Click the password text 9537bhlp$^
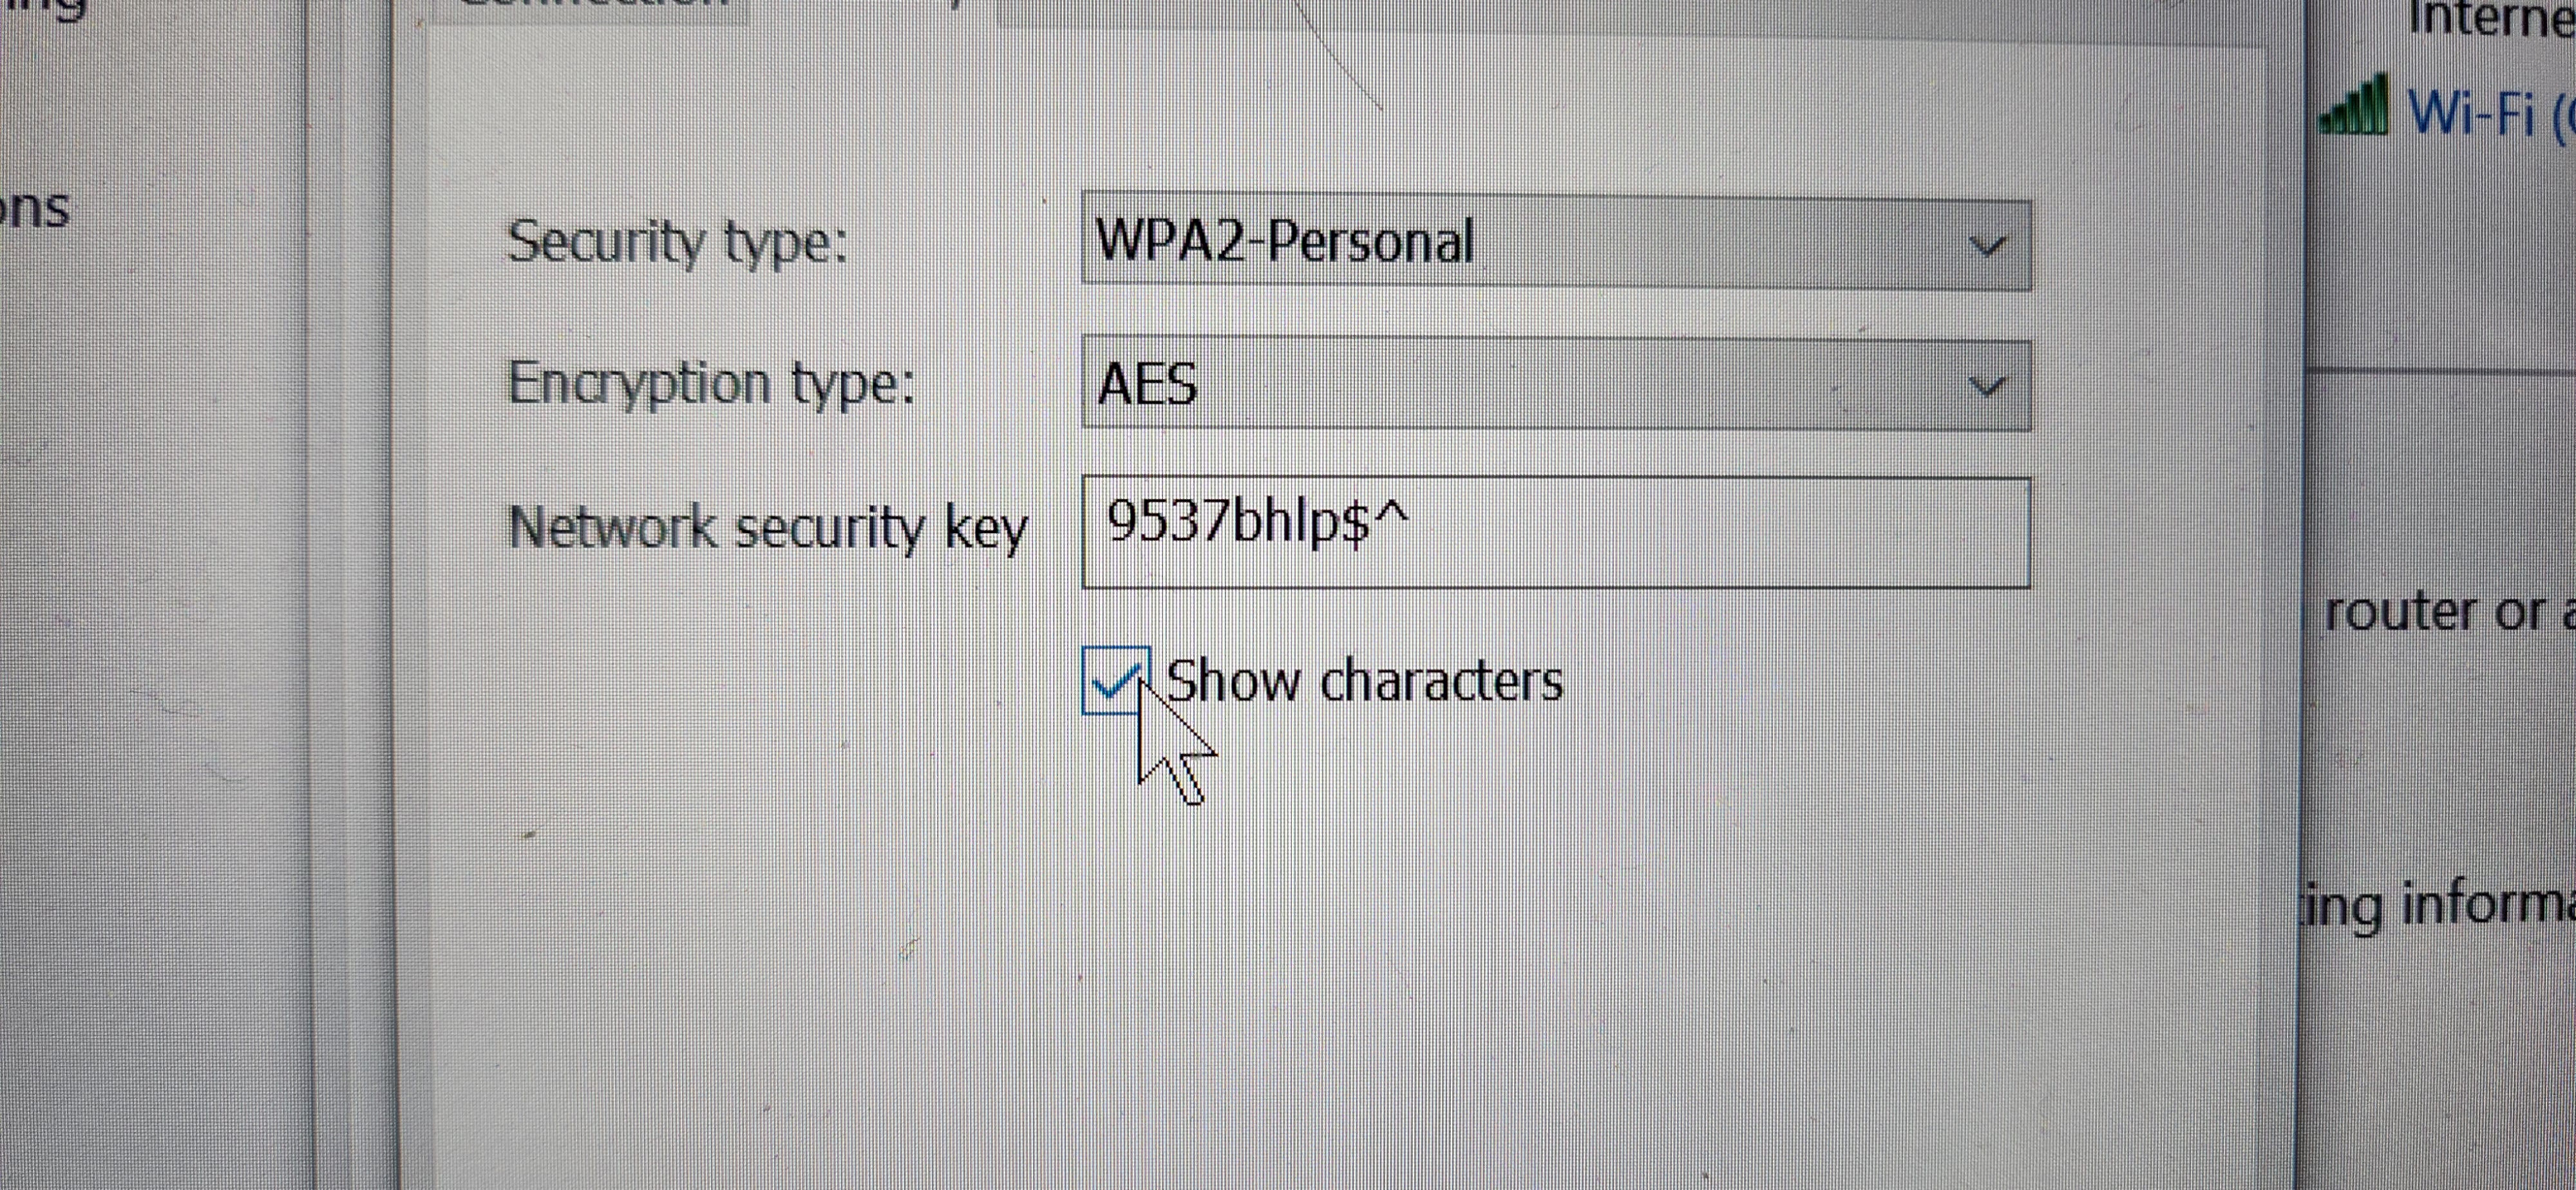 1258,523
